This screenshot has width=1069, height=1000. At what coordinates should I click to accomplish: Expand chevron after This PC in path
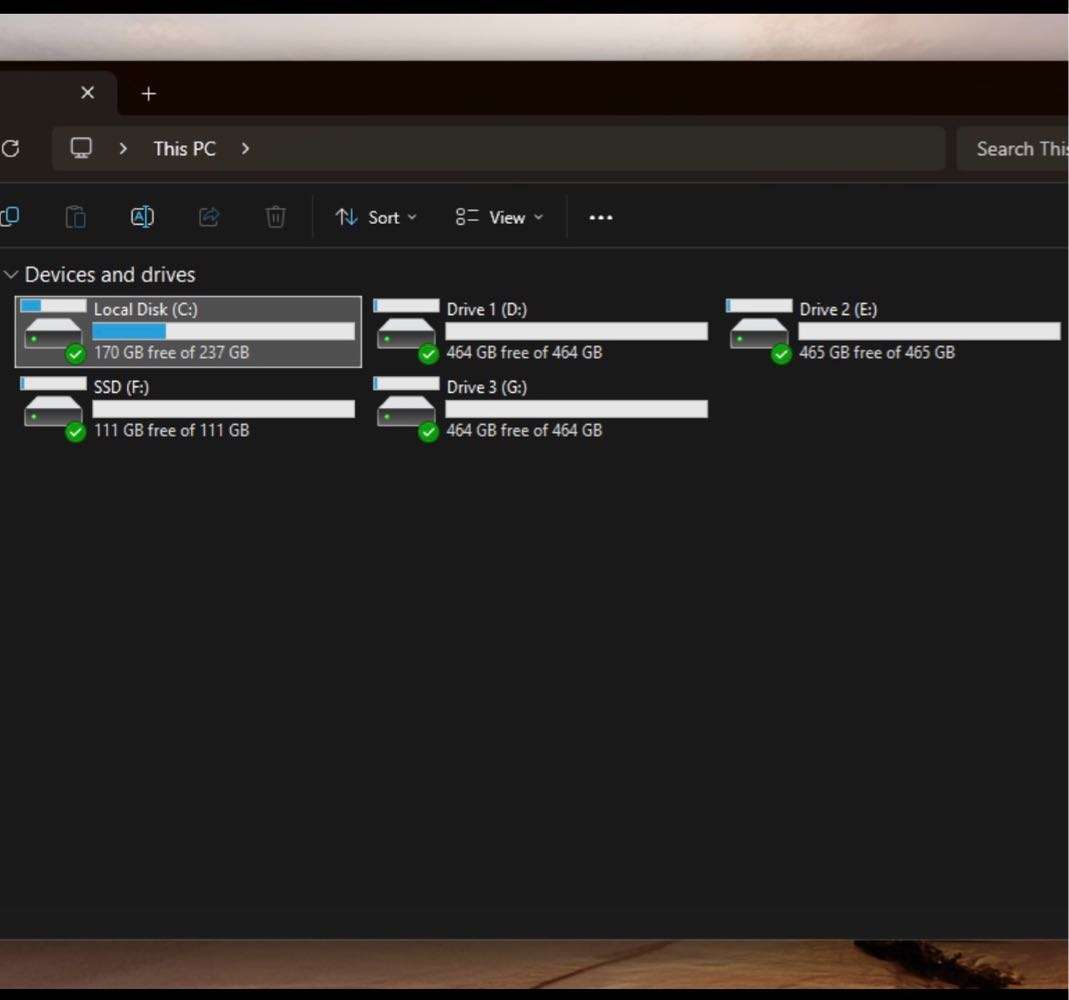click(245, 149)
